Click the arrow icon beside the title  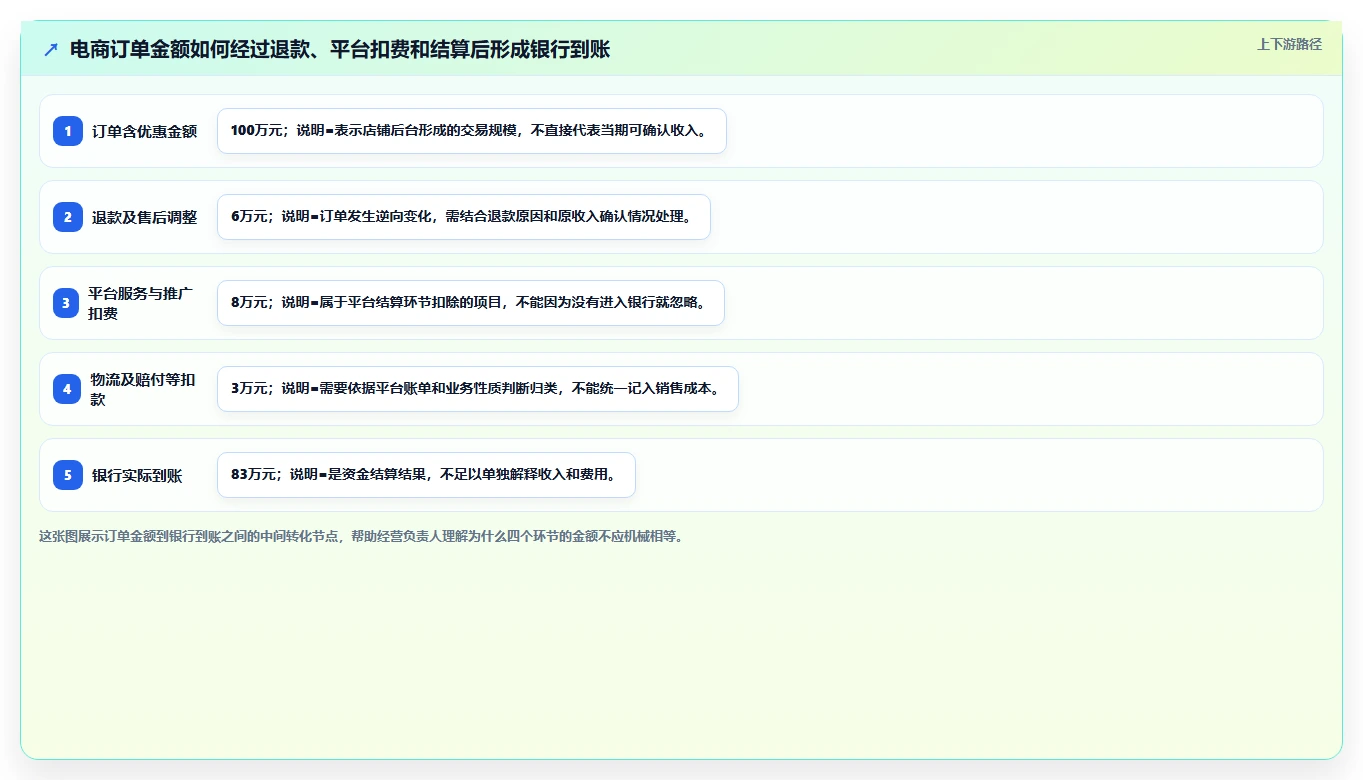coord(51,50)
